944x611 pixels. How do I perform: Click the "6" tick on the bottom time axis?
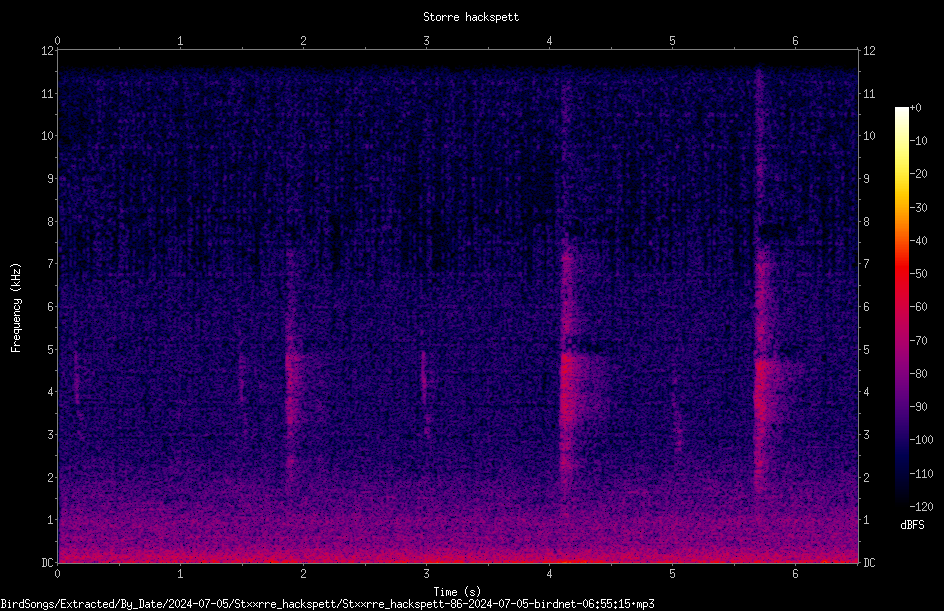point(795,574)
